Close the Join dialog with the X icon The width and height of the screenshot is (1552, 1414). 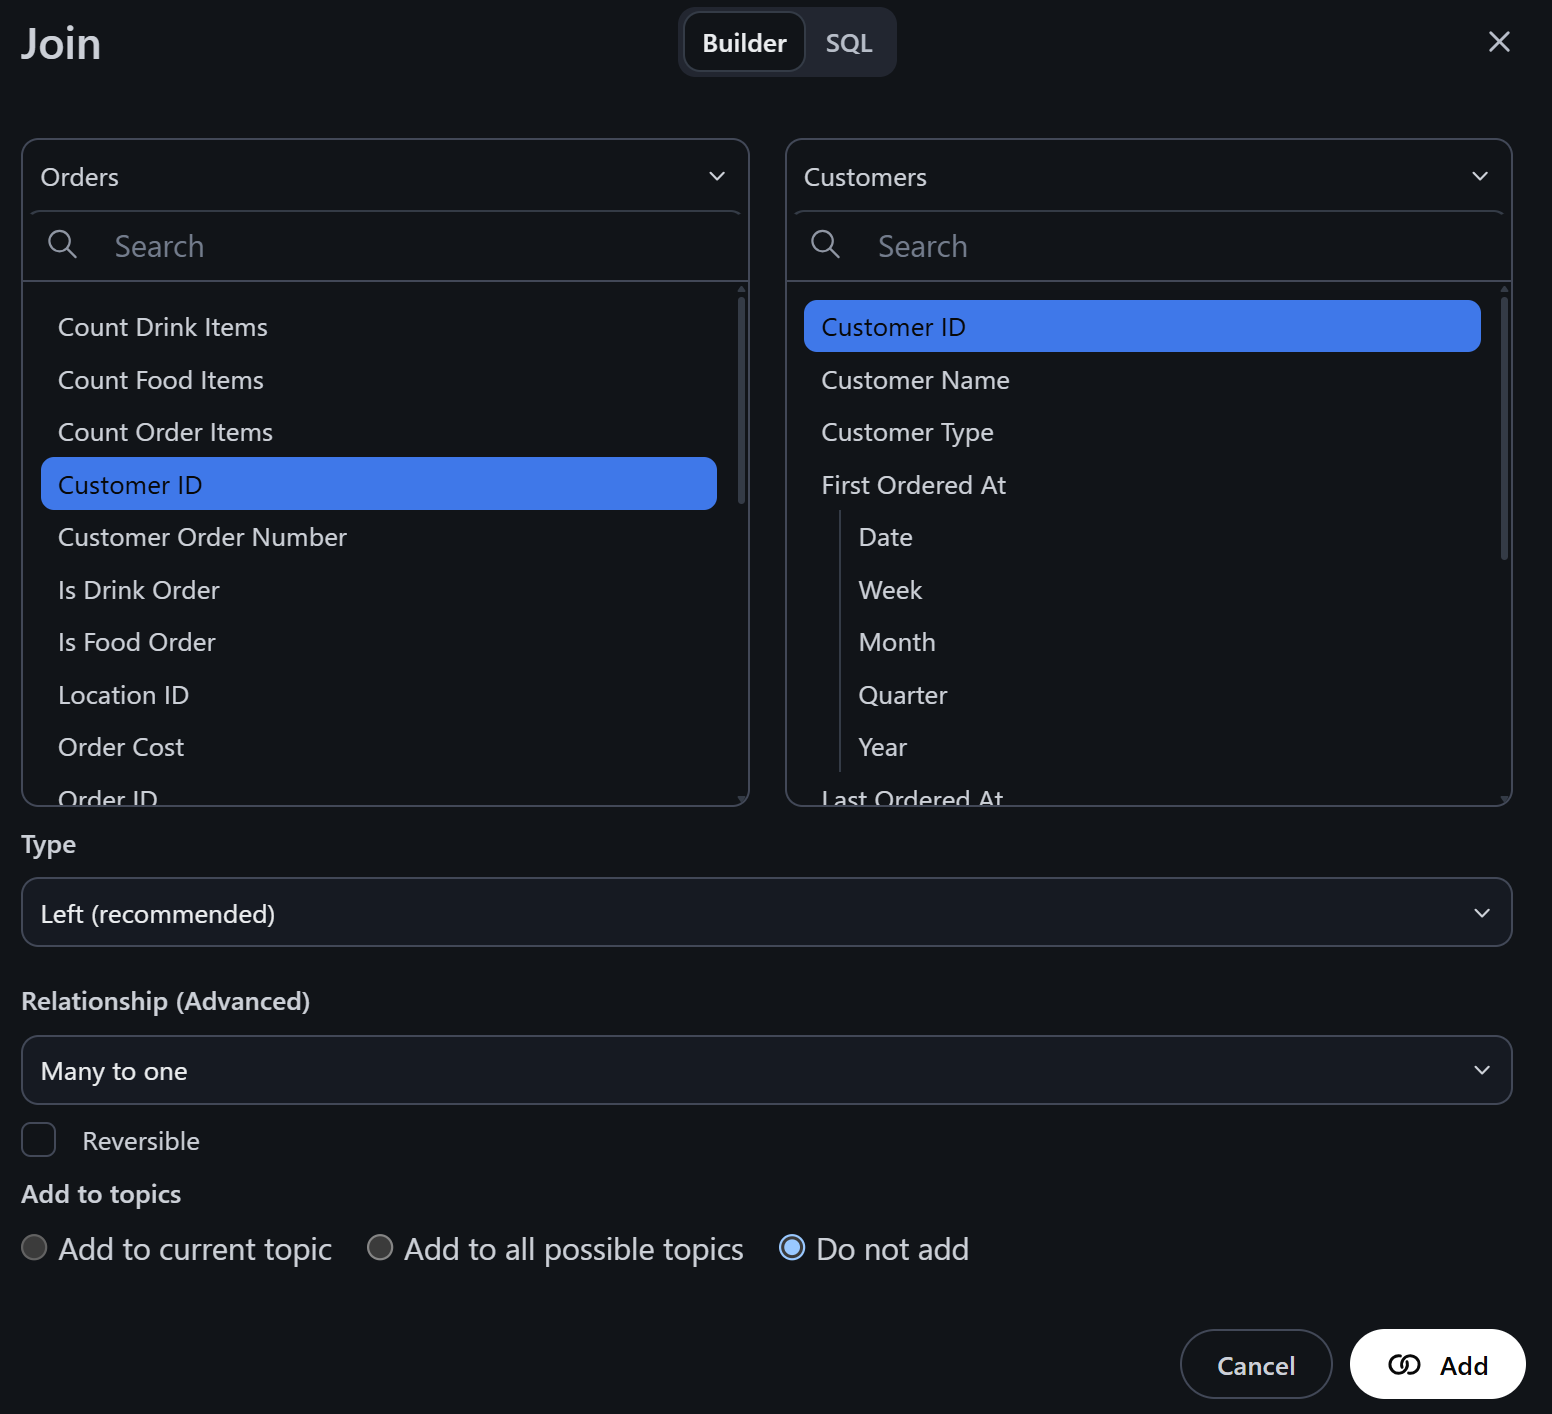1498,42
